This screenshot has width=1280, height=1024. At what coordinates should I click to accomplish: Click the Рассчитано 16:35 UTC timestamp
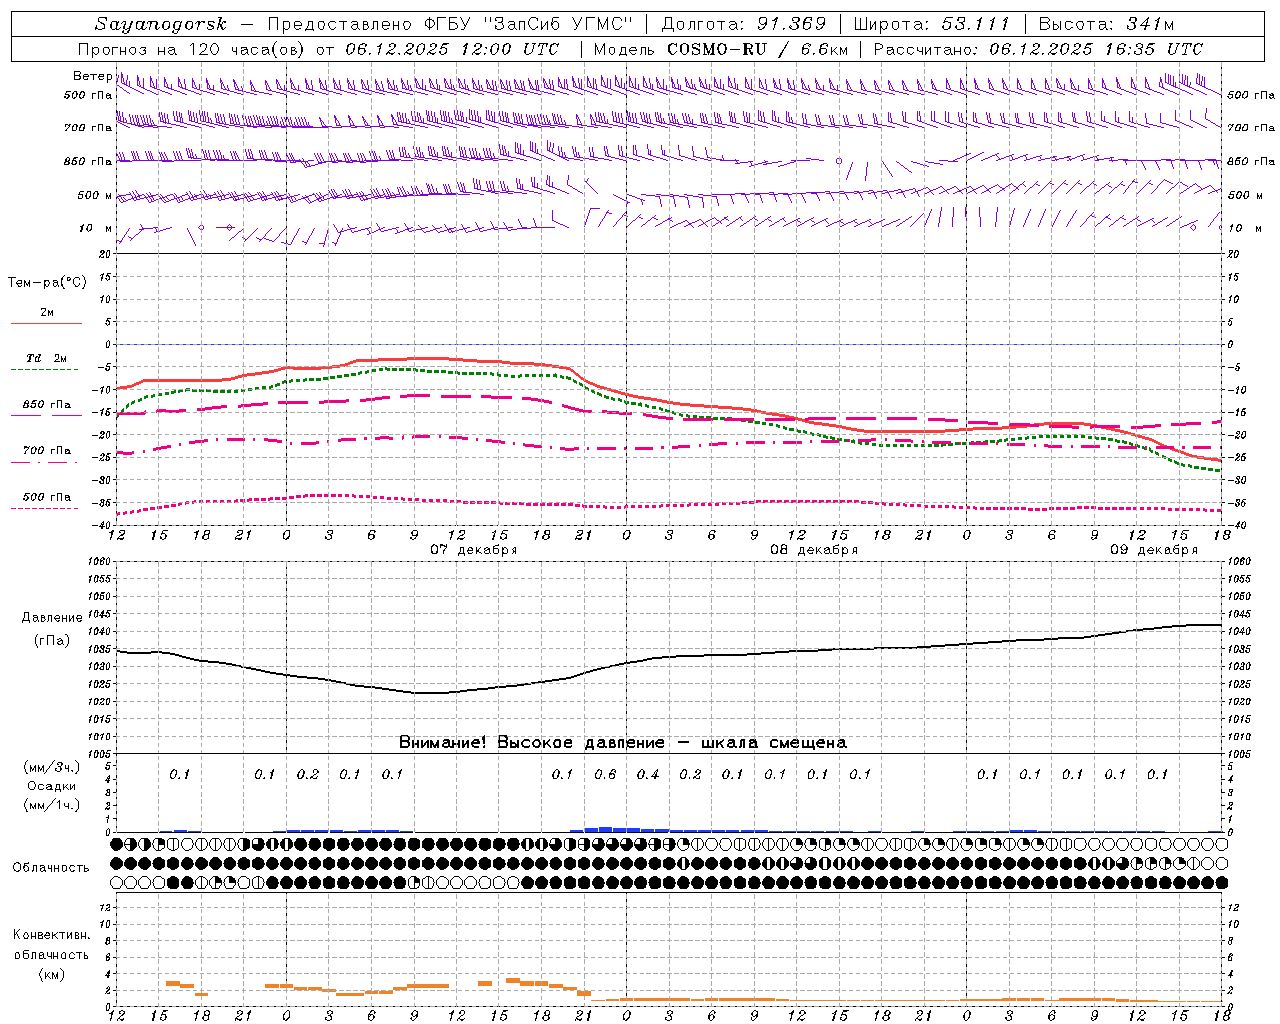click(1038, 49)
